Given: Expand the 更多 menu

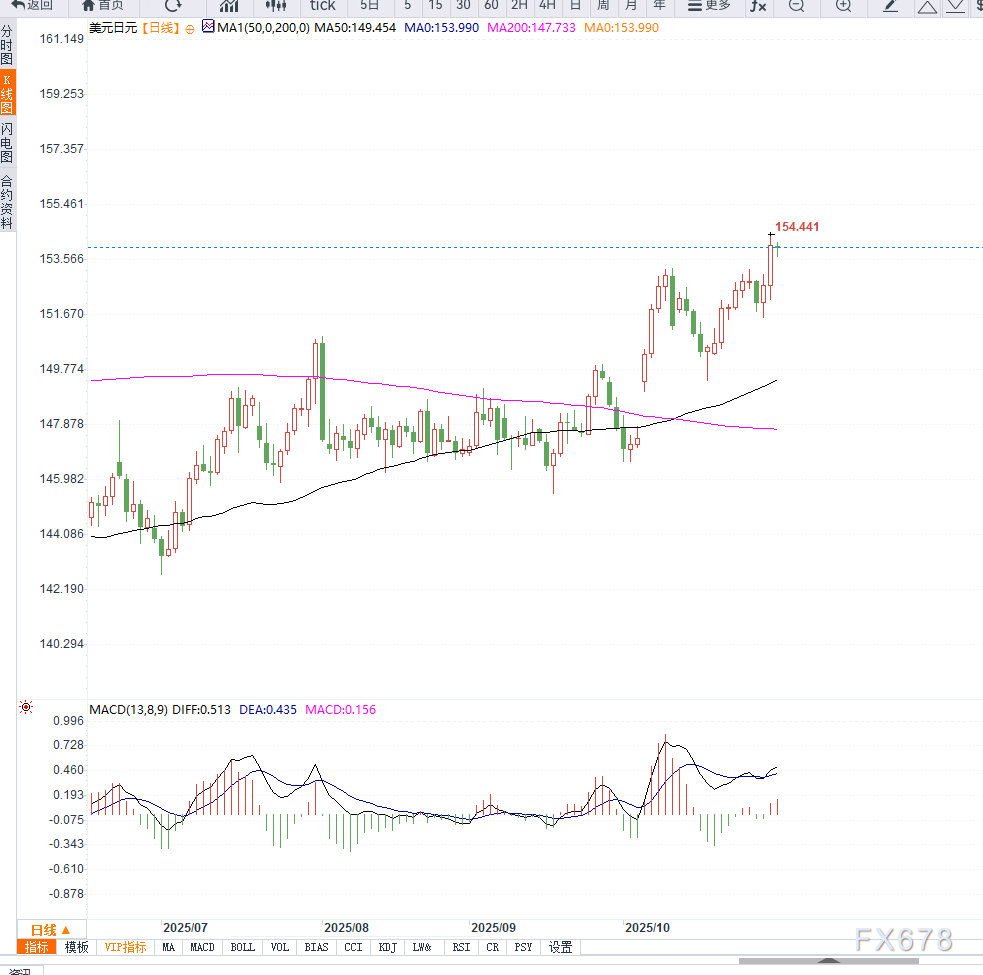Looking at the screenshot, I should [709, 6].
